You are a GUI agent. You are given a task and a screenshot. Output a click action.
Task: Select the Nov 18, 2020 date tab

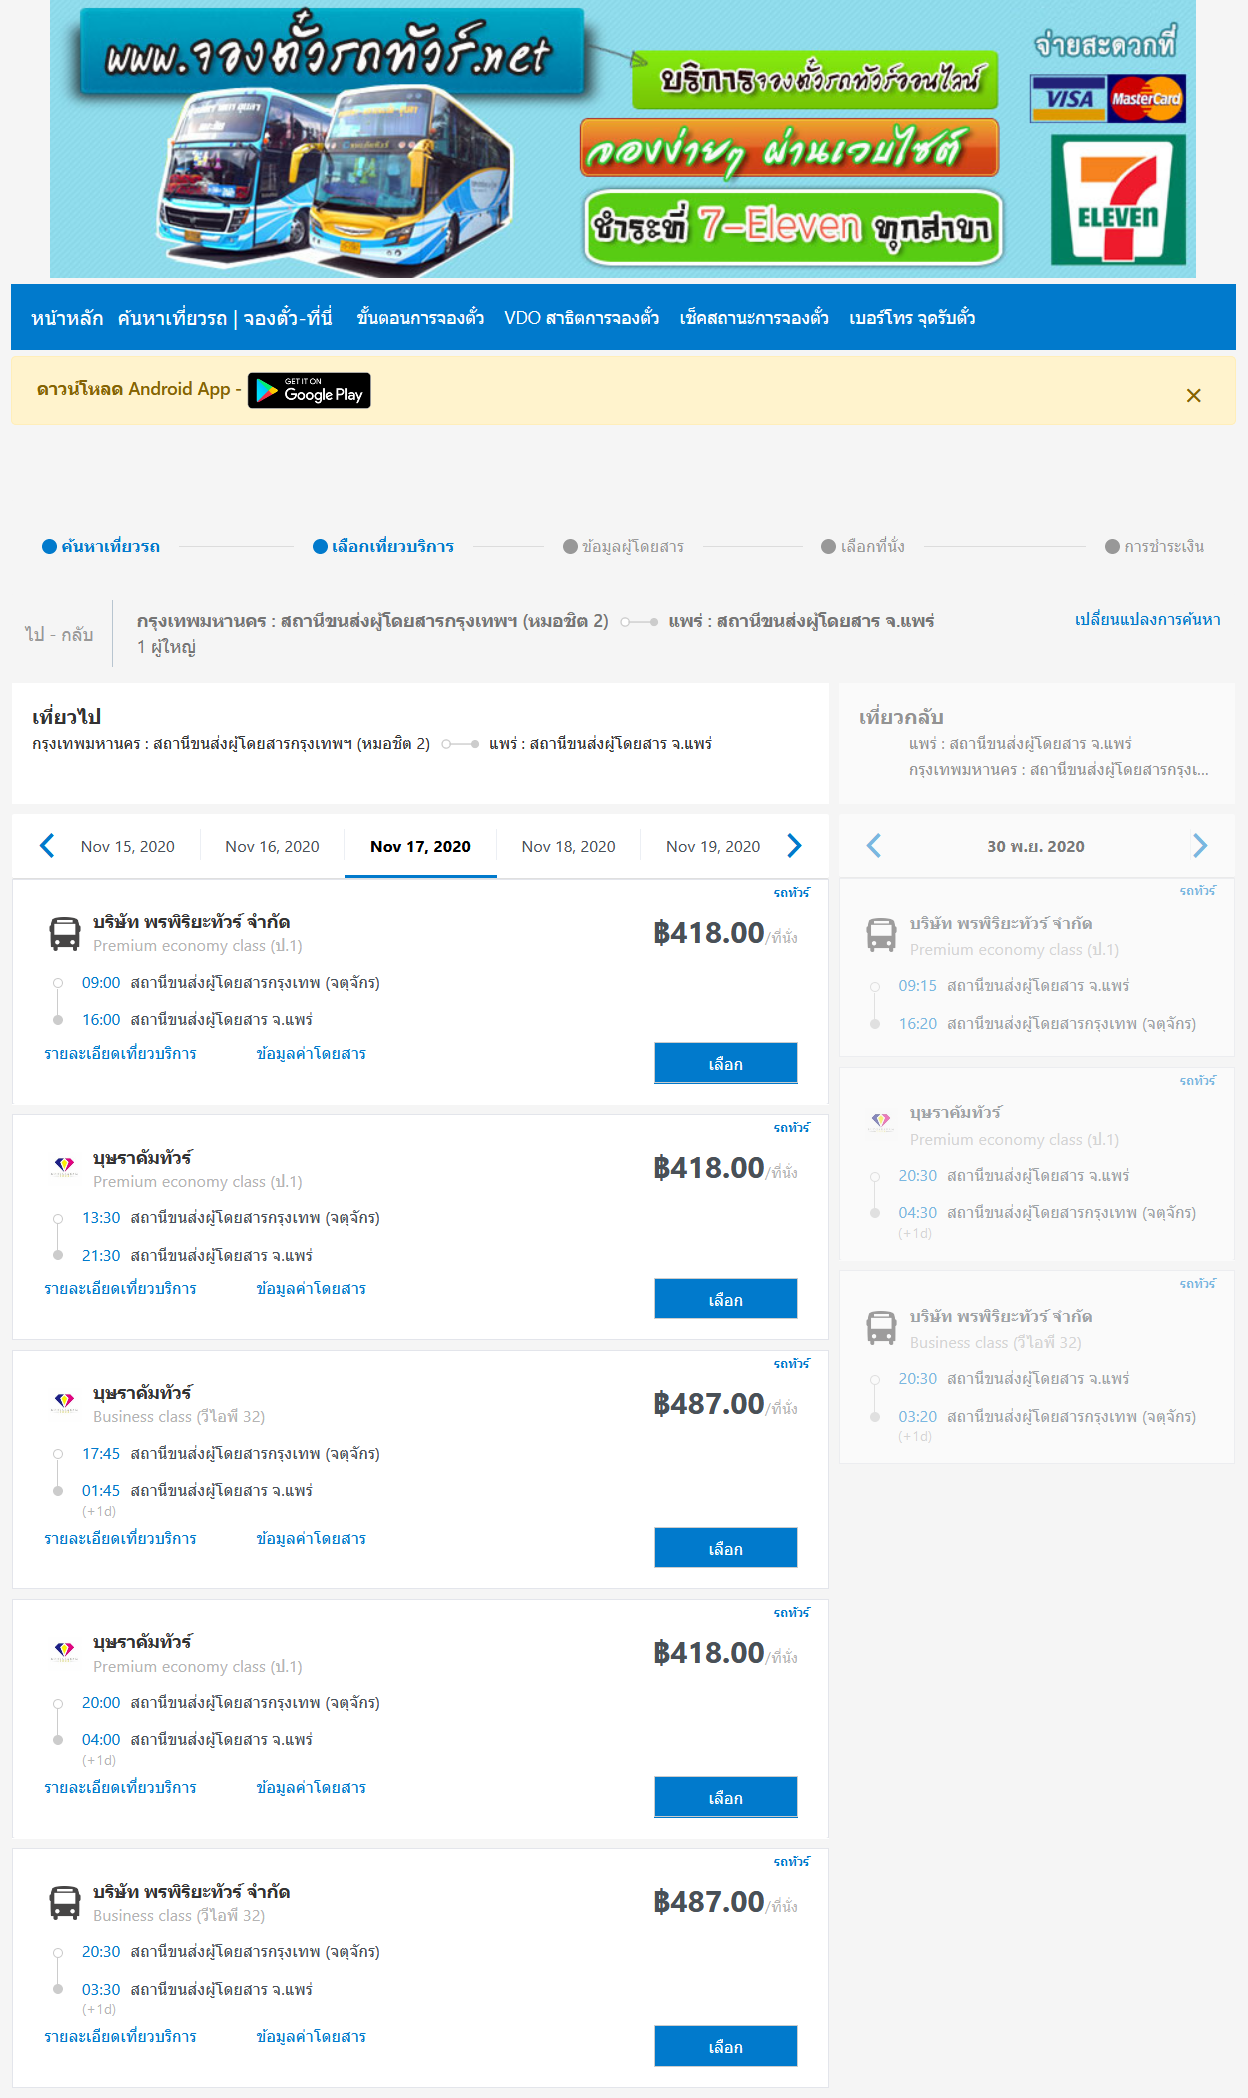pos(568,846)
